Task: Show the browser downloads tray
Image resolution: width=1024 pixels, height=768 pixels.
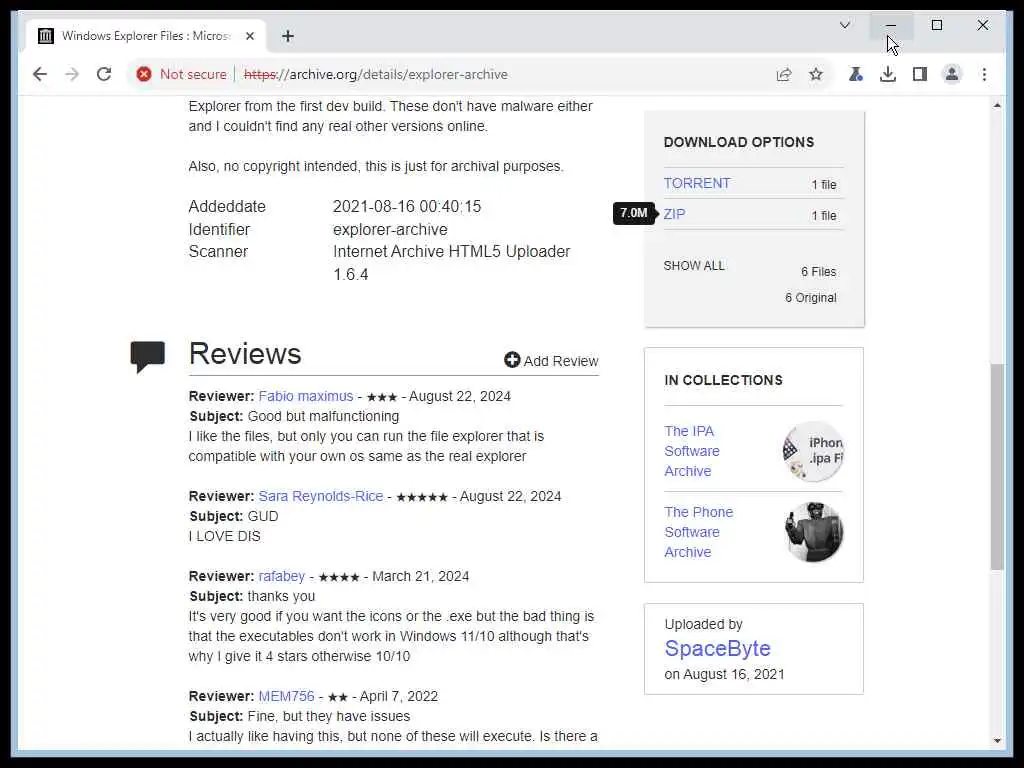Action: point(888,74)
